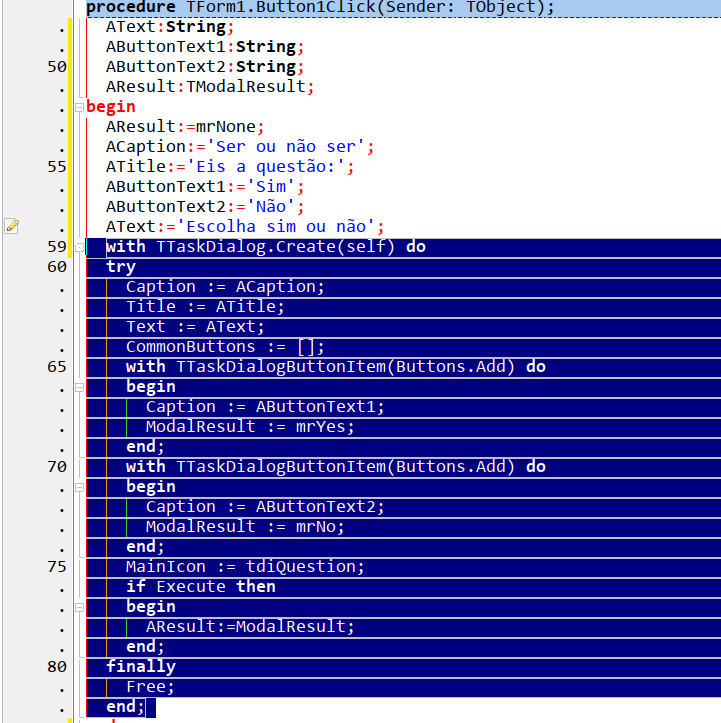The image size is (721, 723).
Task: Click the TModalResult type name
Action: click(245, 87)
